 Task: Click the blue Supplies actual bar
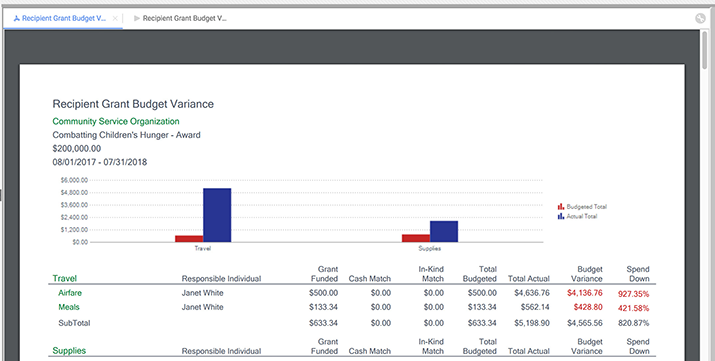pyautogui.click(x=444, y=232)
